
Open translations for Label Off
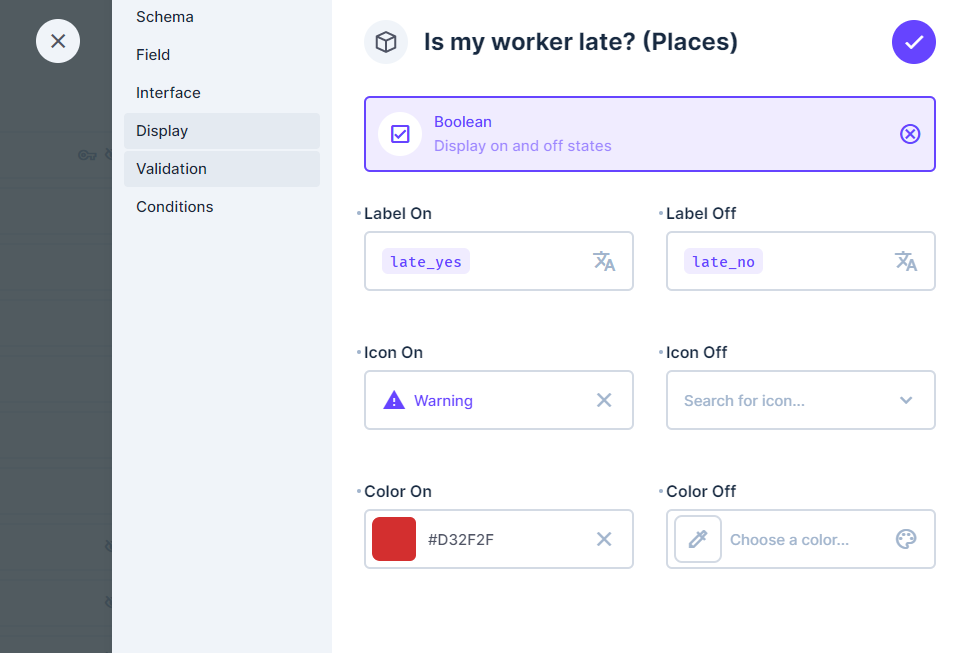point(906,261)
